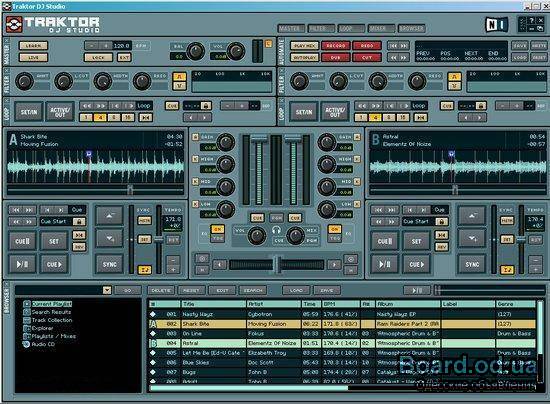Click browser preview play/pause button
Viewport: 550px width, 404px height.
pyautogui.click(x=417, y=290)
